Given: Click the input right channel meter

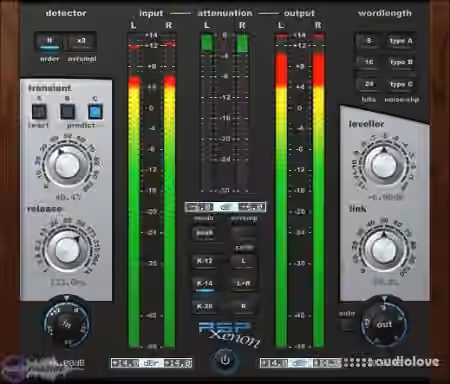Looking at the screenshot, I should coord(170,190).
